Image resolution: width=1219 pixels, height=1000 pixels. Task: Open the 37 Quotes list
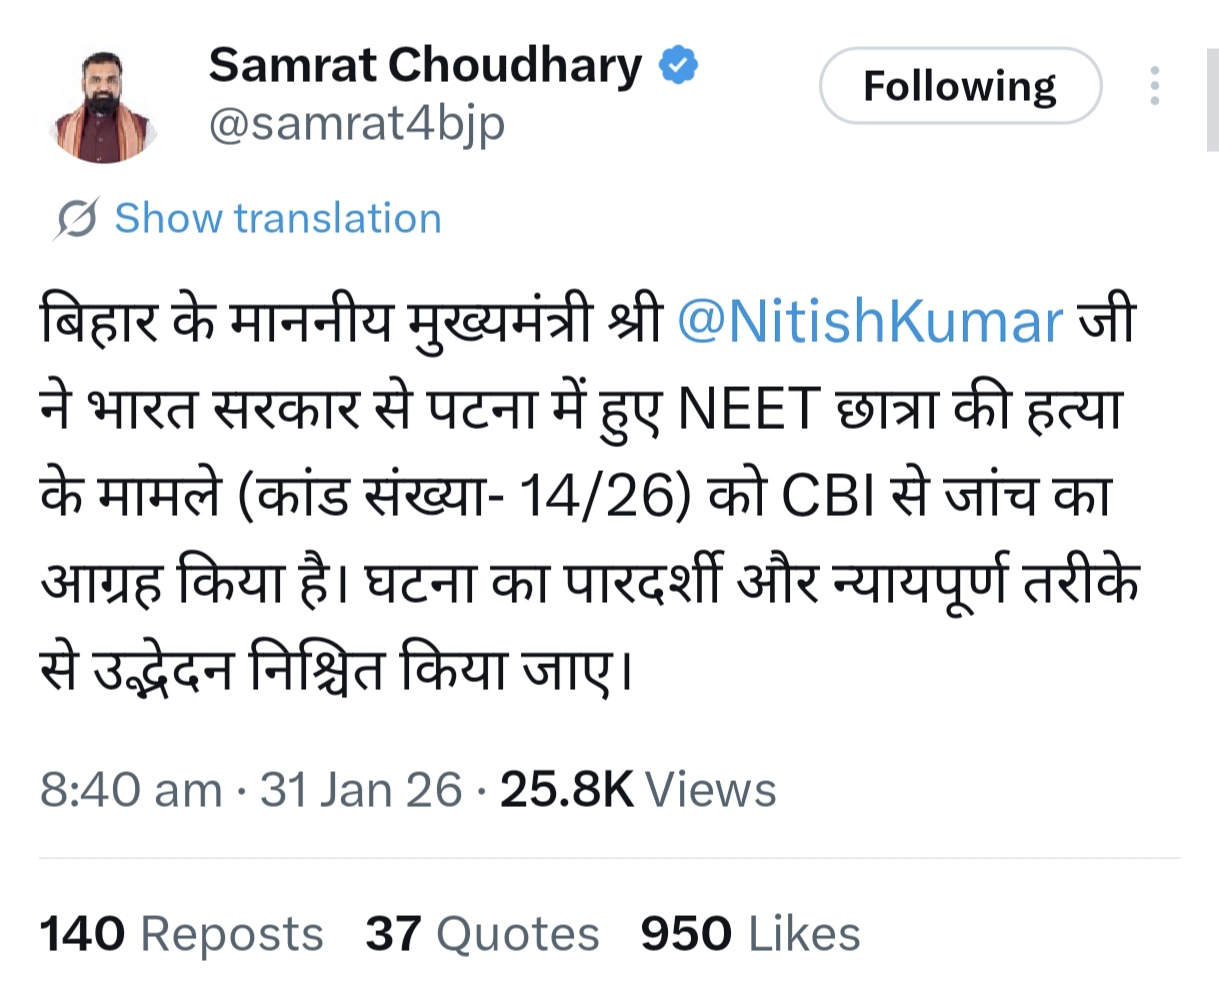pyautogui.click(x=482, y=934)
